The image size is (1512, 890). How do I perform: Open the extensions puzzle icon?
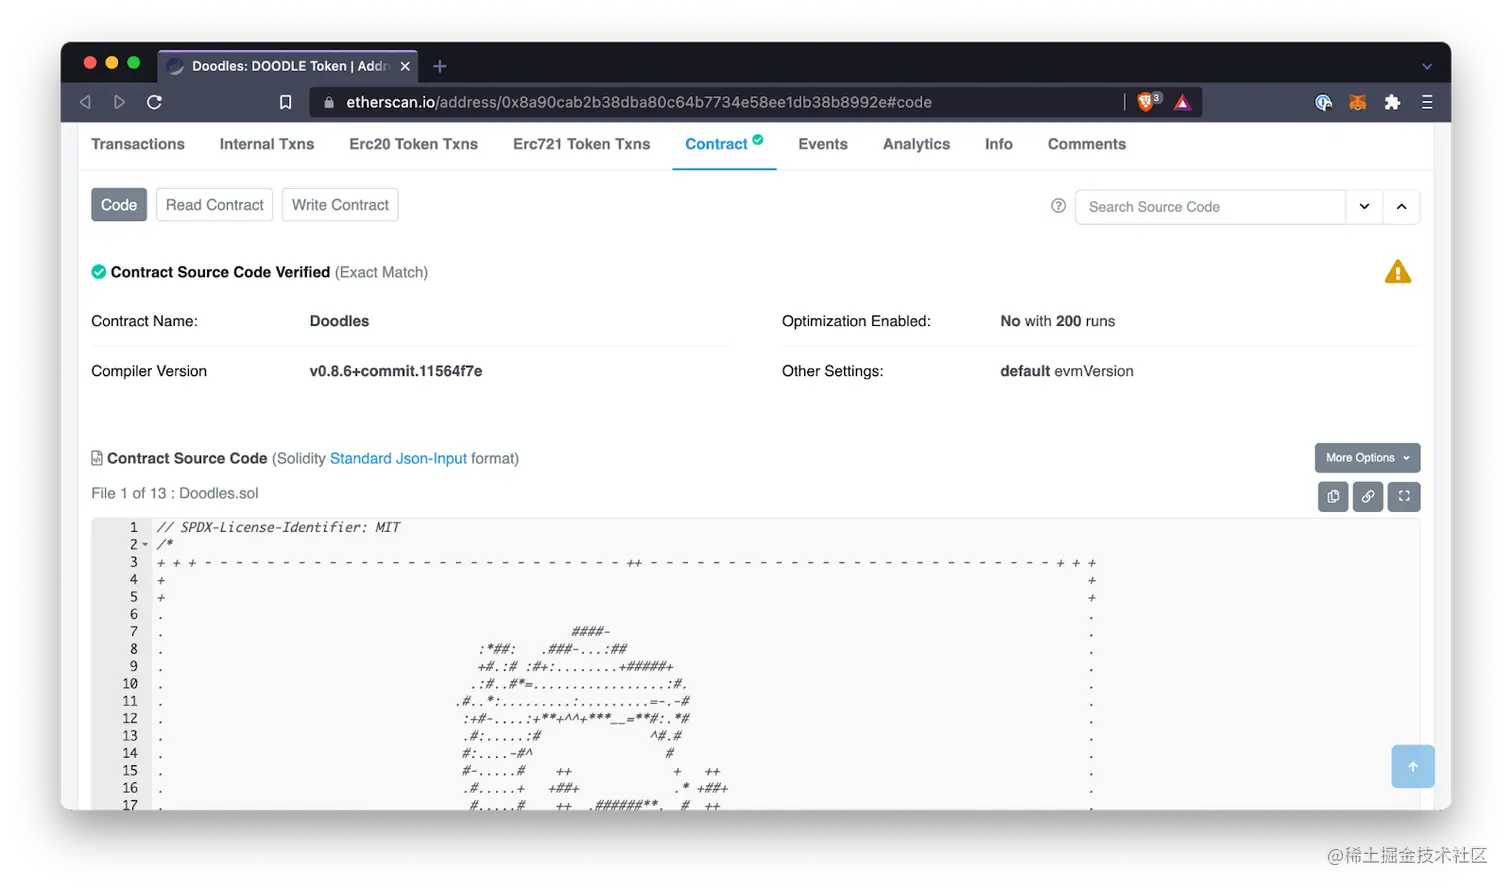point(1392,102)
